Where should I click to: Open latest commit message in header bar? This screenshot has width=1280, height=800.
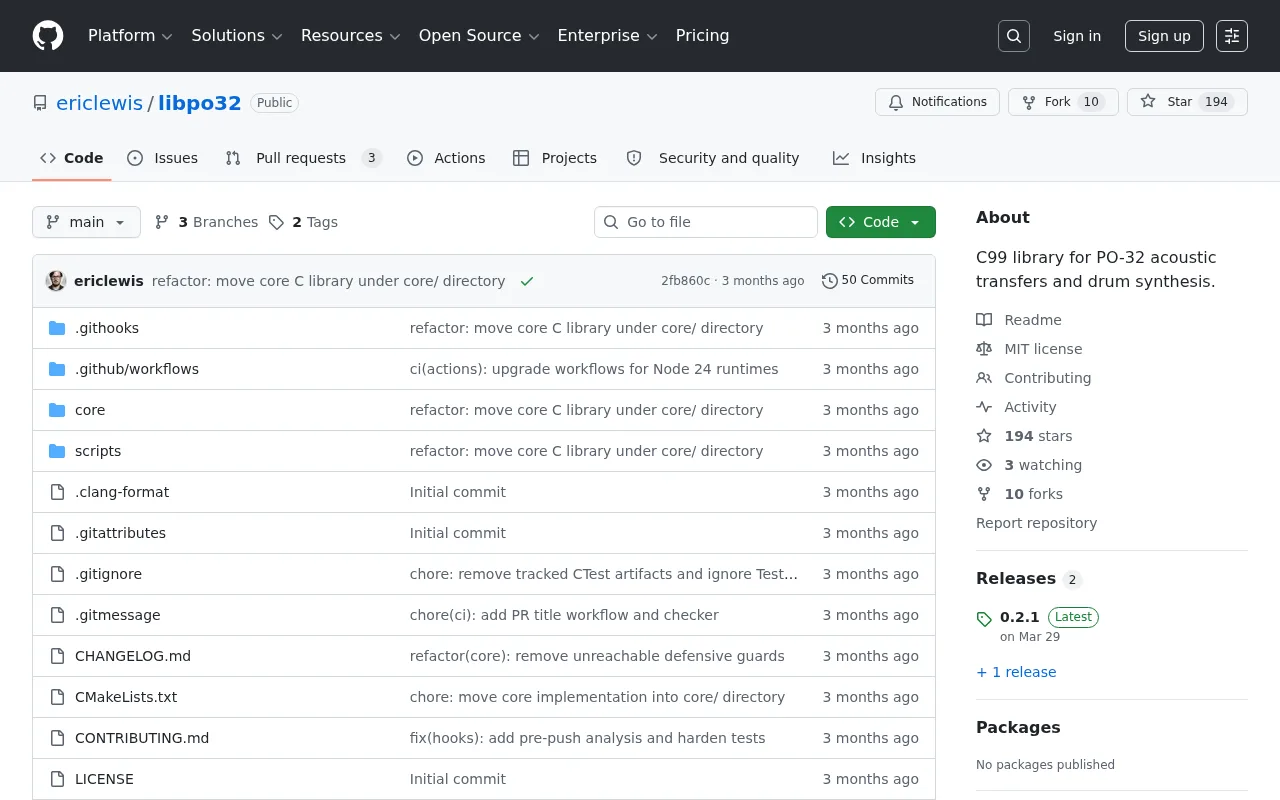[x=328, y=281]
